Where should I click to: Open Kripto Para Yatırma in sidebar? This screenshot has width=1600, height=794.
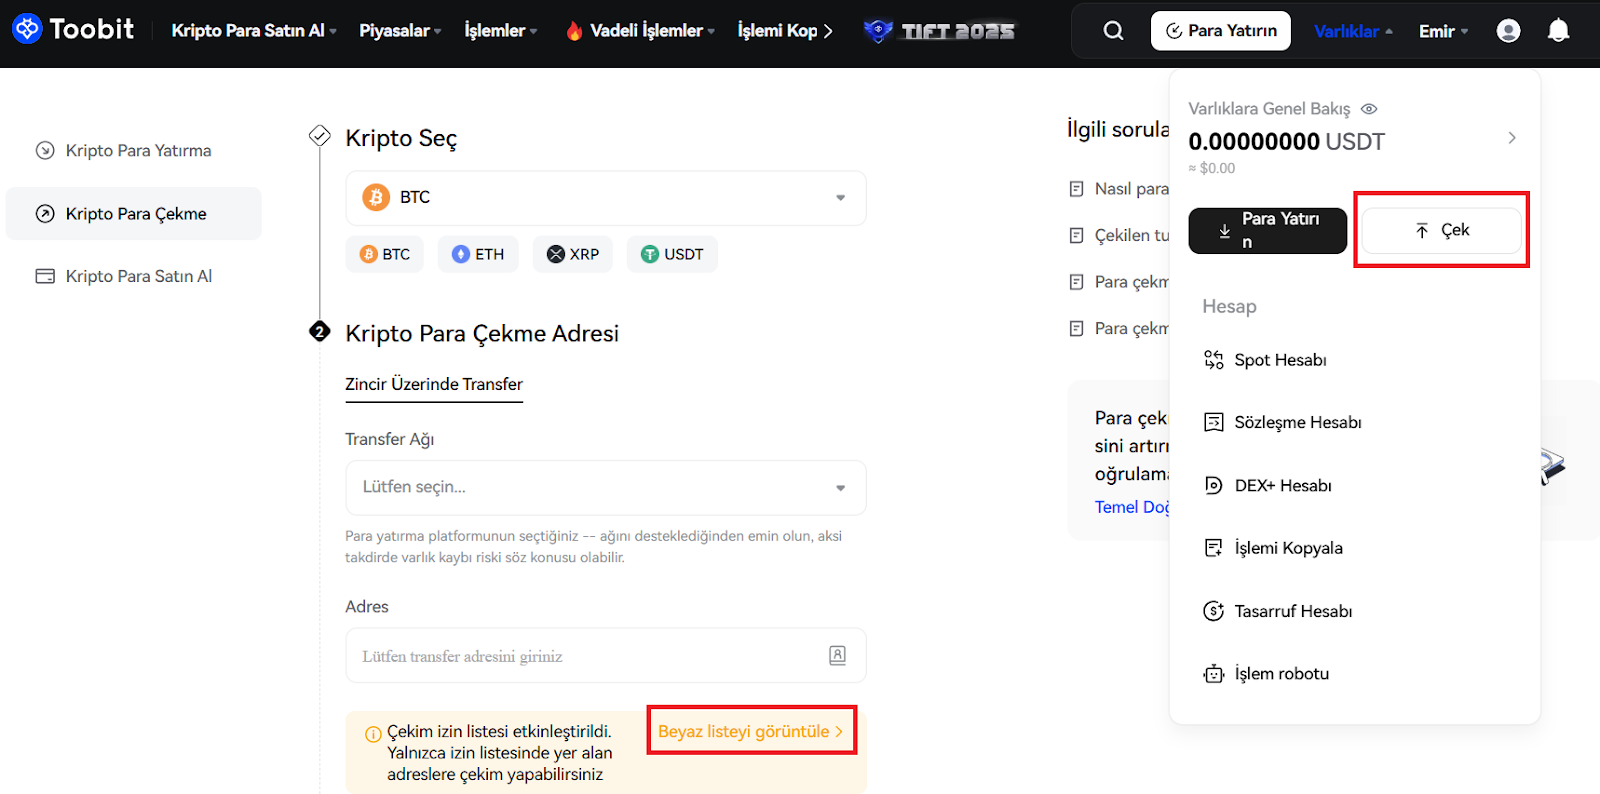[x=134, y=150]
